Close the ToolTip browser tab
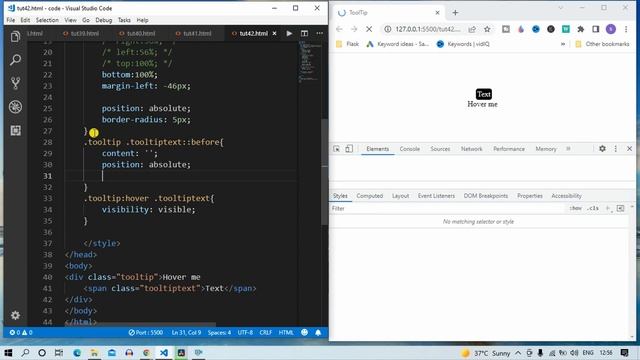 pos(437,13)
